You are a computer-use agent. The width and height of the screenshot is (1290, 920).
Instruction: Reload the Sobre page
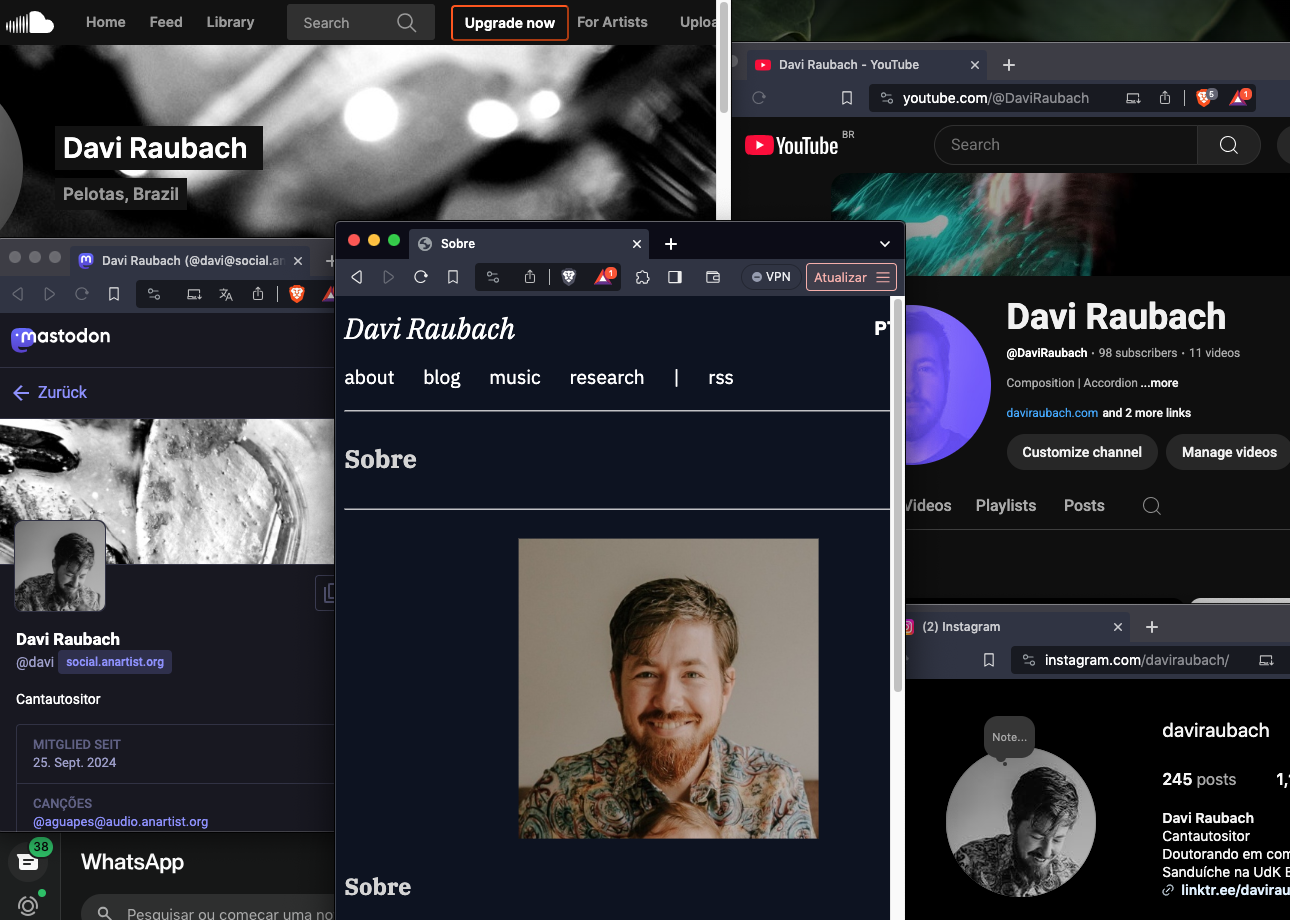421,277
